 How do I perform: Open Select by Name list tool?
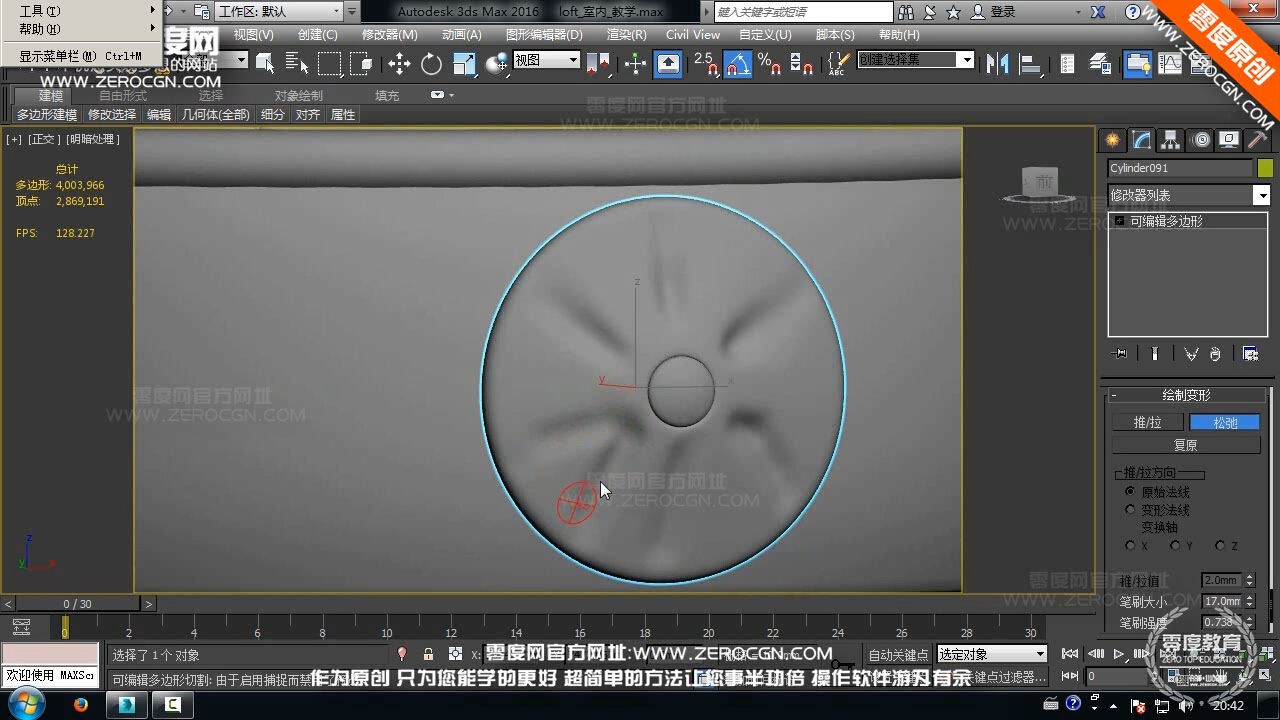click(x=297, y=64)
